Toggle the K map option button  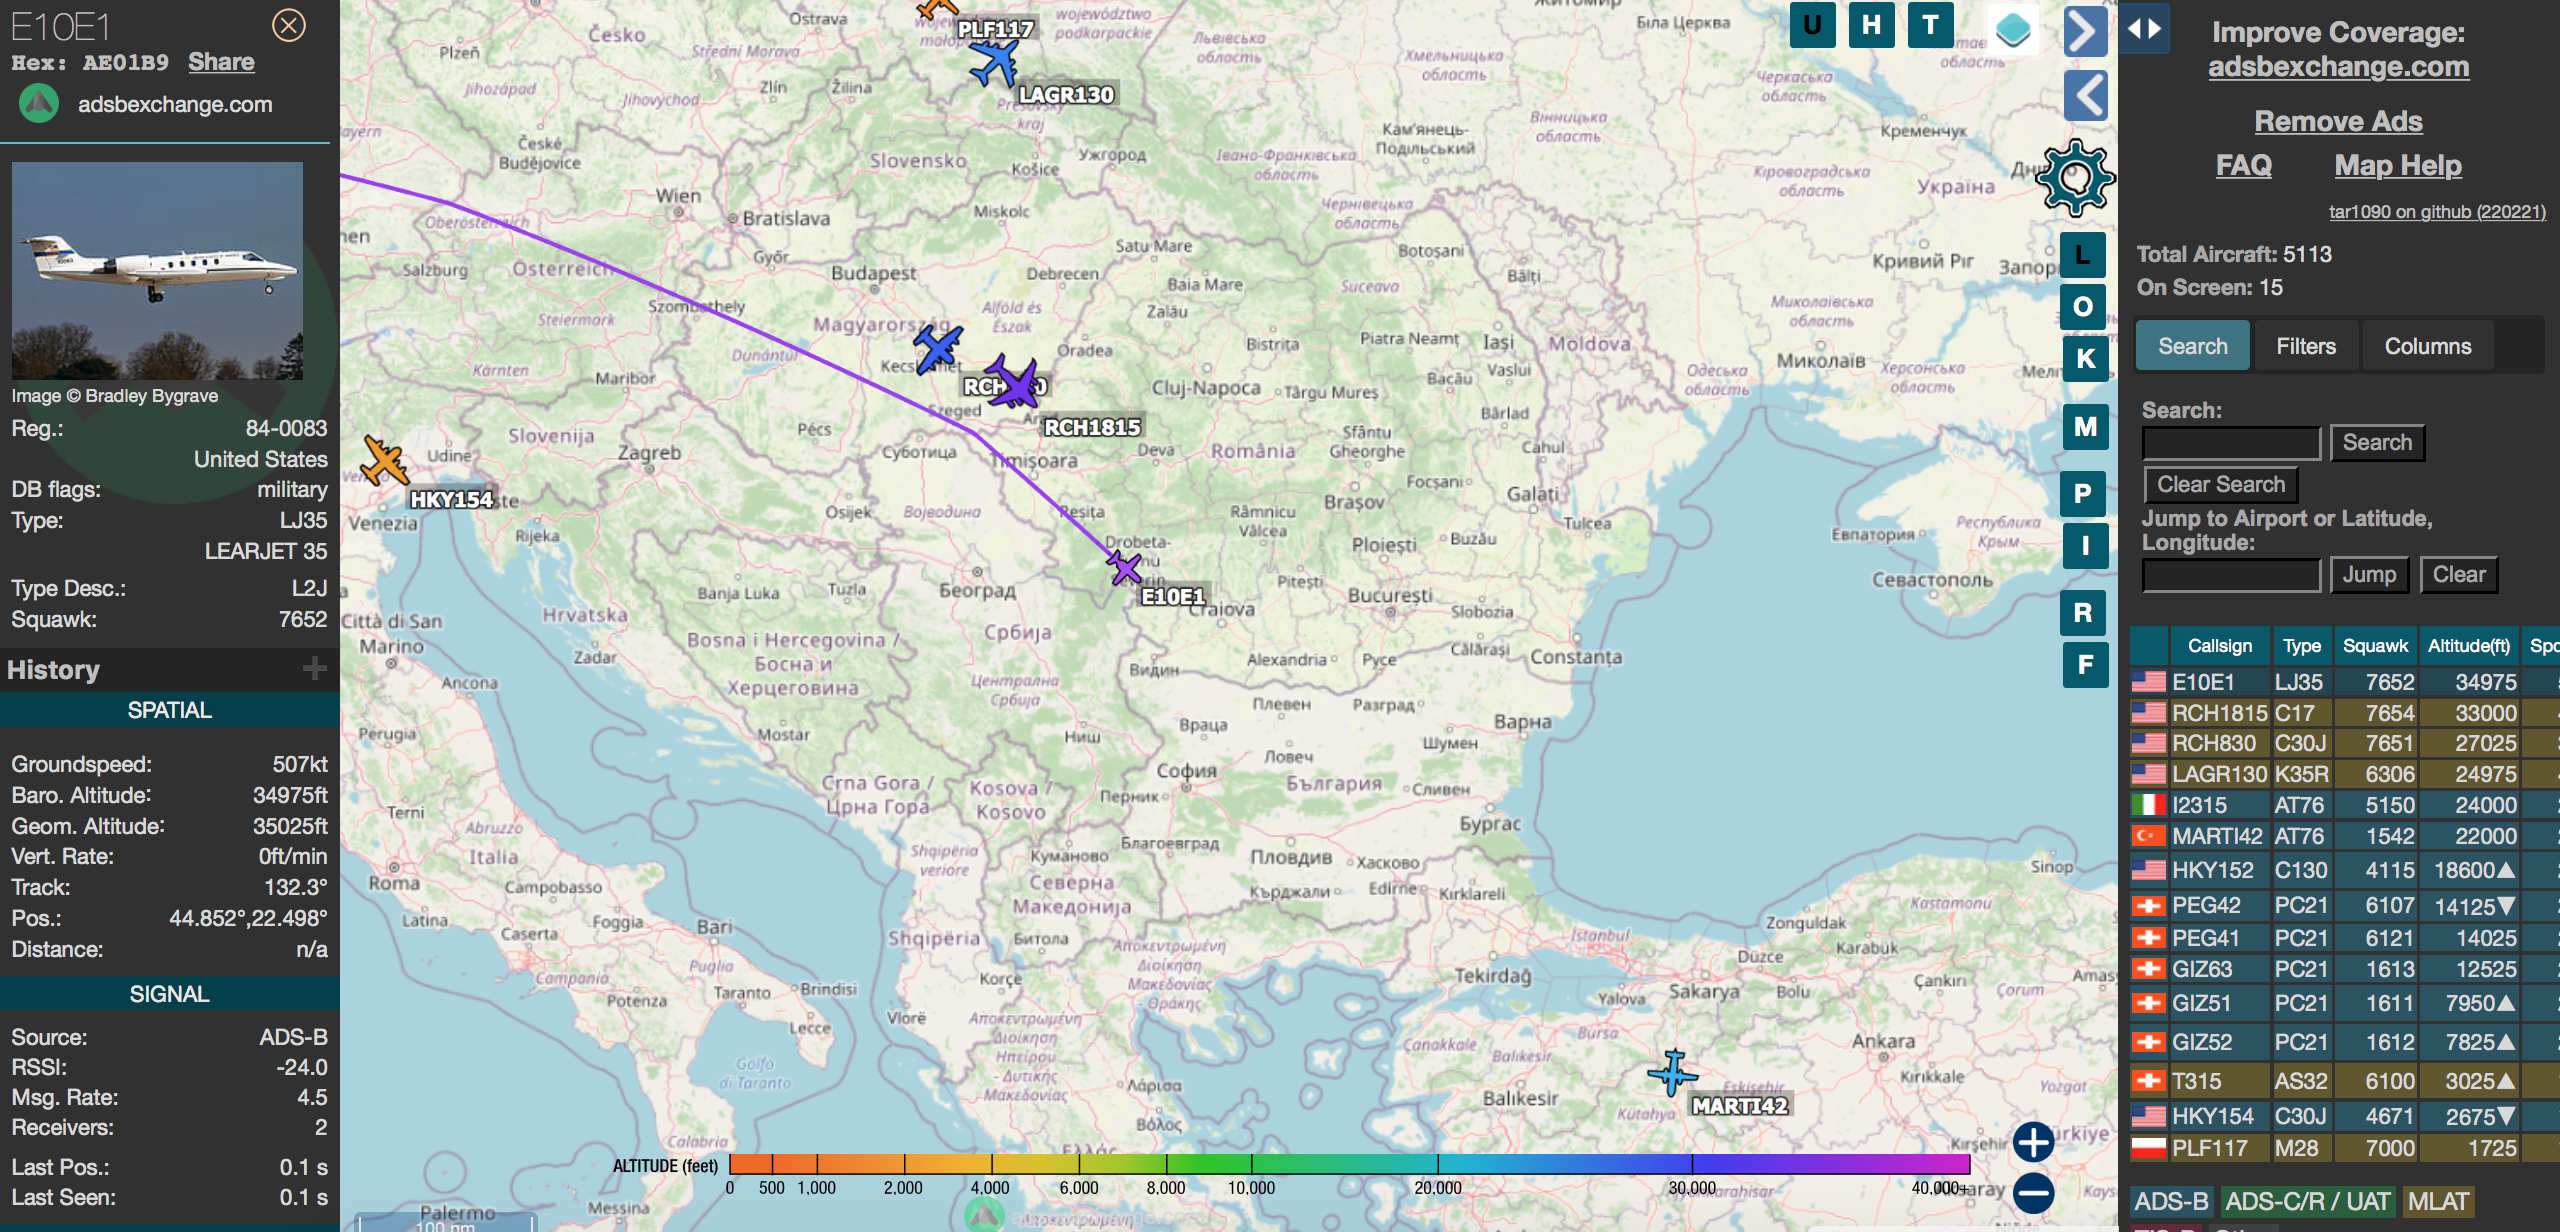point(2085,358)
